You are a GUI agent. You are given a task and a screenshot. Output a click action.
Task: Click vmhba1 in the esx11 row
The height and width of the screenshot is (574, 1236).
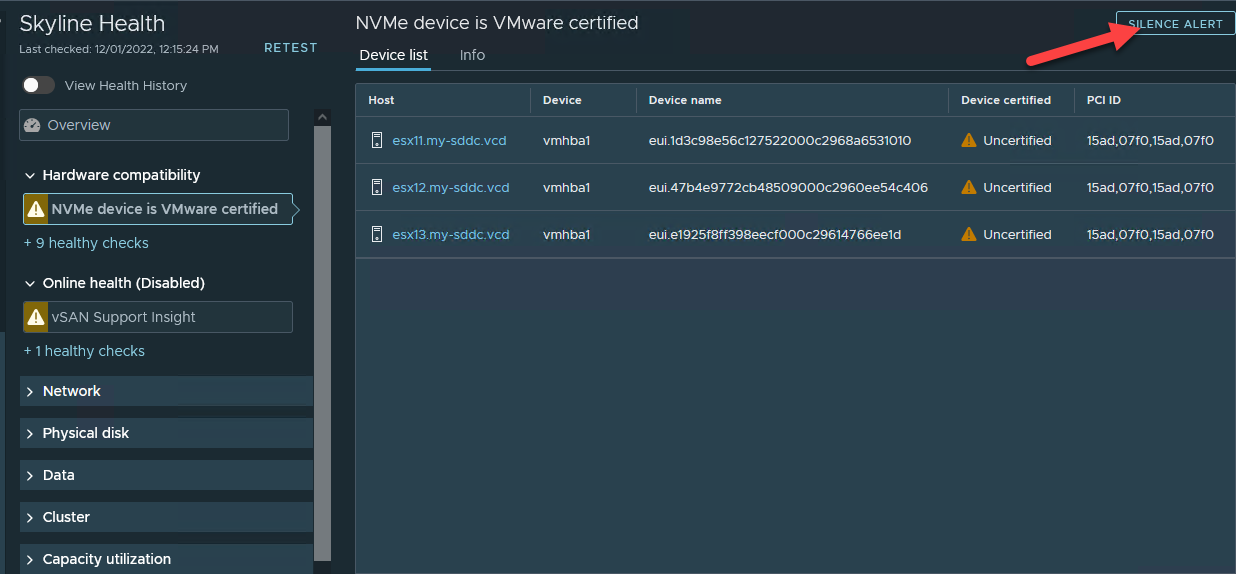(x=567, y=141)
